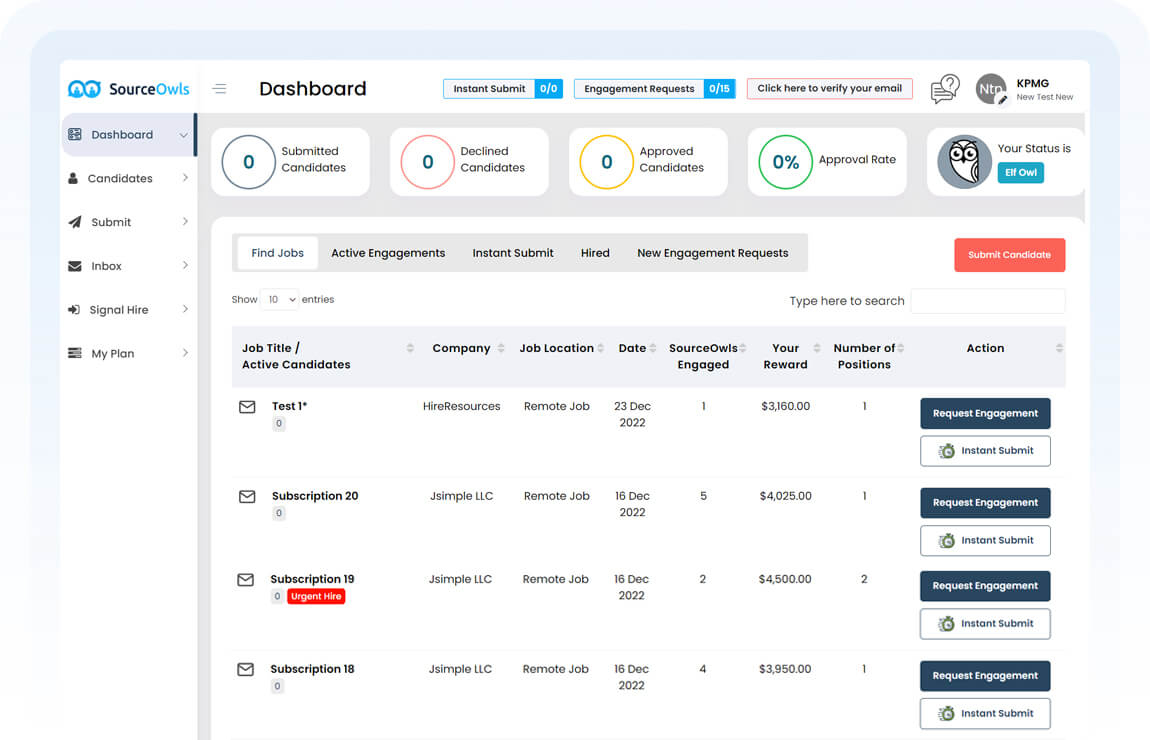This screenshot has width=1150, height=740.
Task: Click the Declined Candidates count circle
Action: coord(428,162)
